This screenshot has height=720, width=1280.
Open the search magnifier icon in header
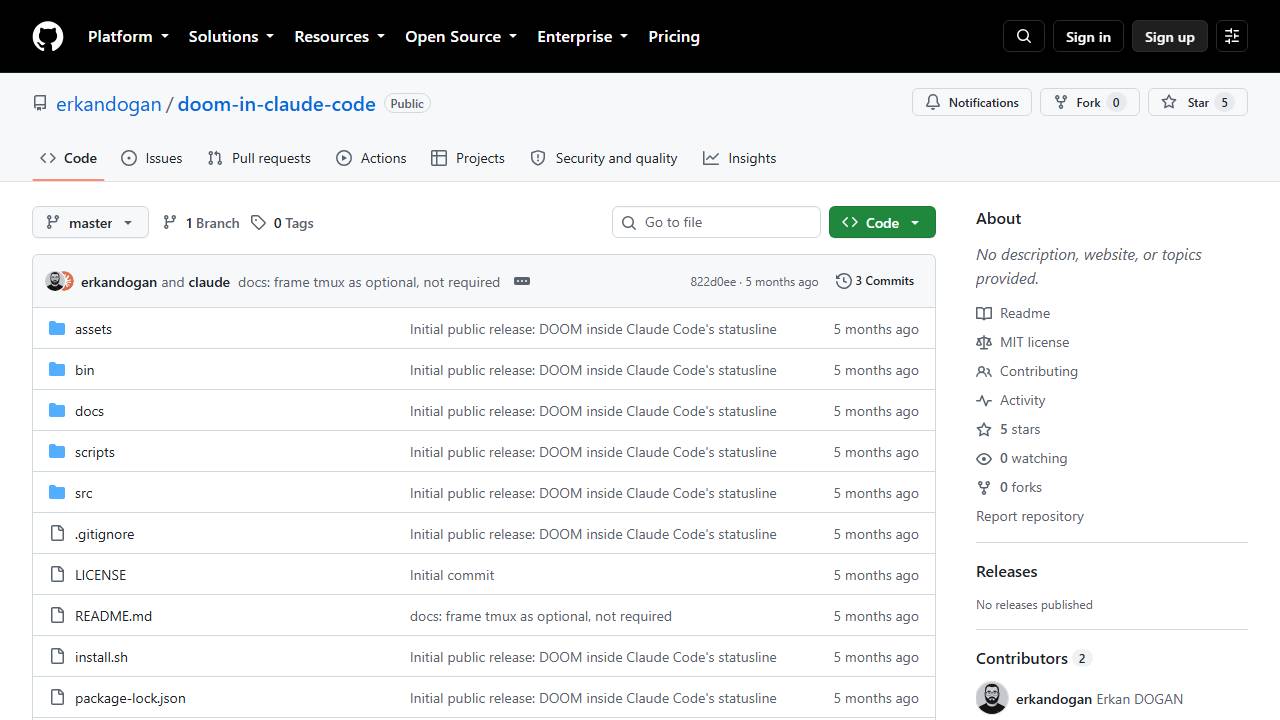pos(1024,36)
